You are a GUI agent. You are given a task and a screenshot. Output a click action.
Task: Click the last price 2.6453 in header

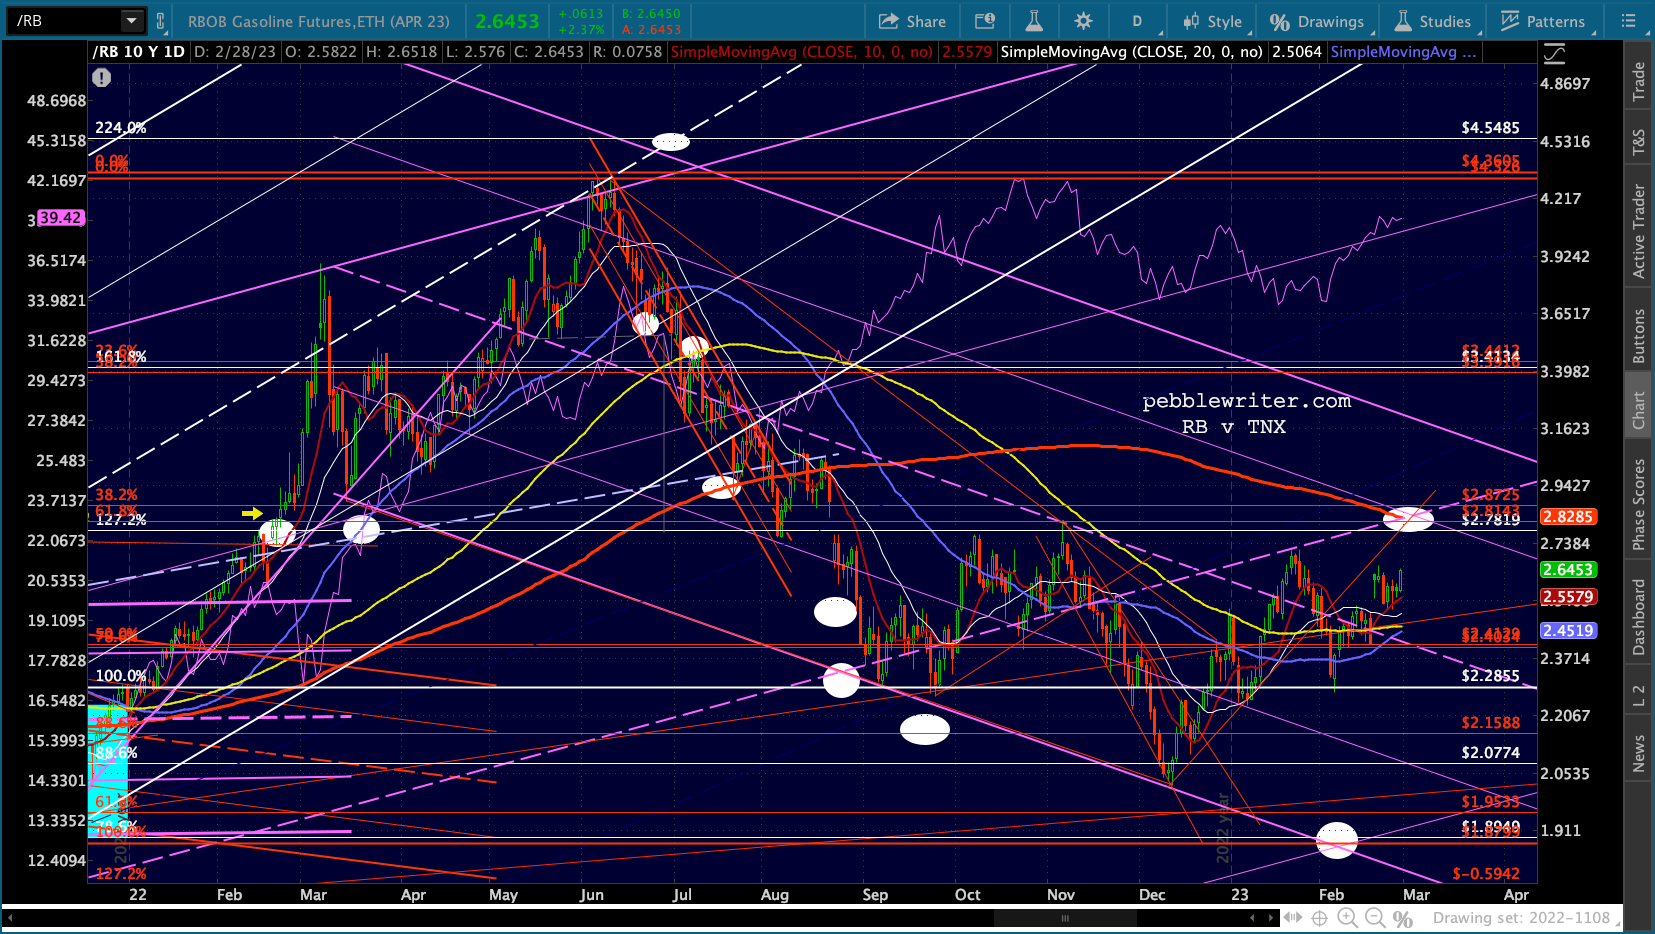coord(507,21)
